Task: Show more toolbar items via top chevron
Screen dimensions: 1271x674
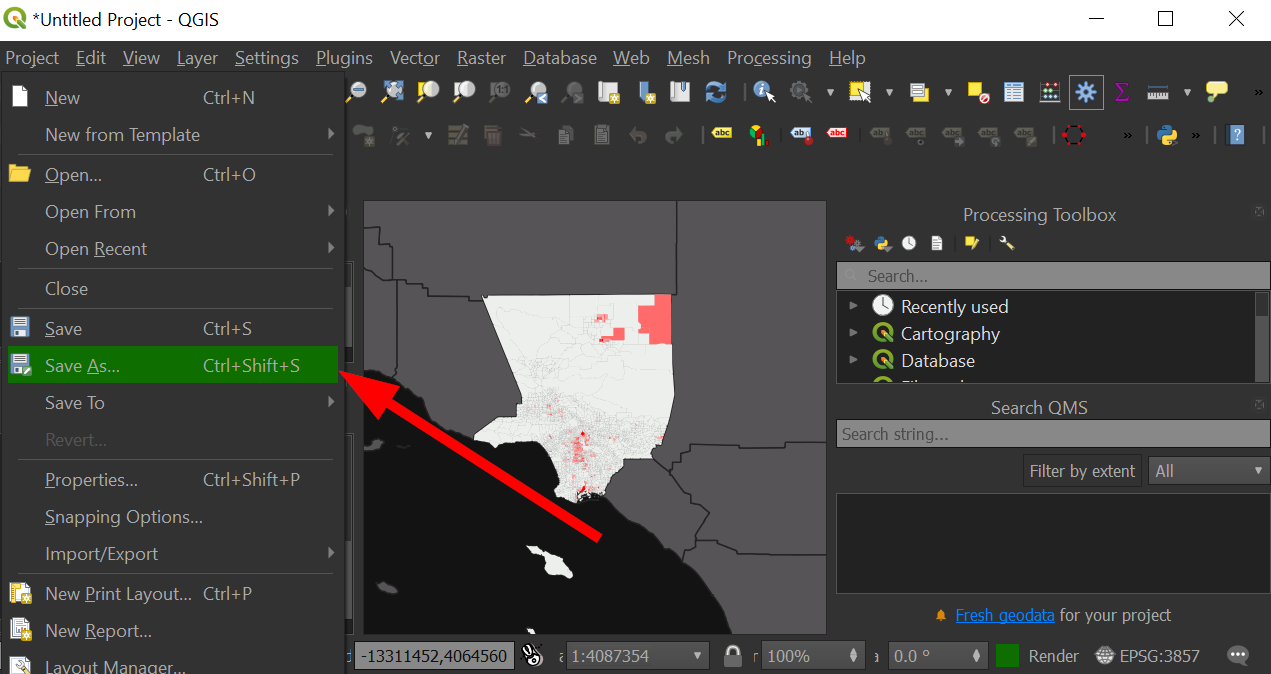Action: [x=1257, y=92]
